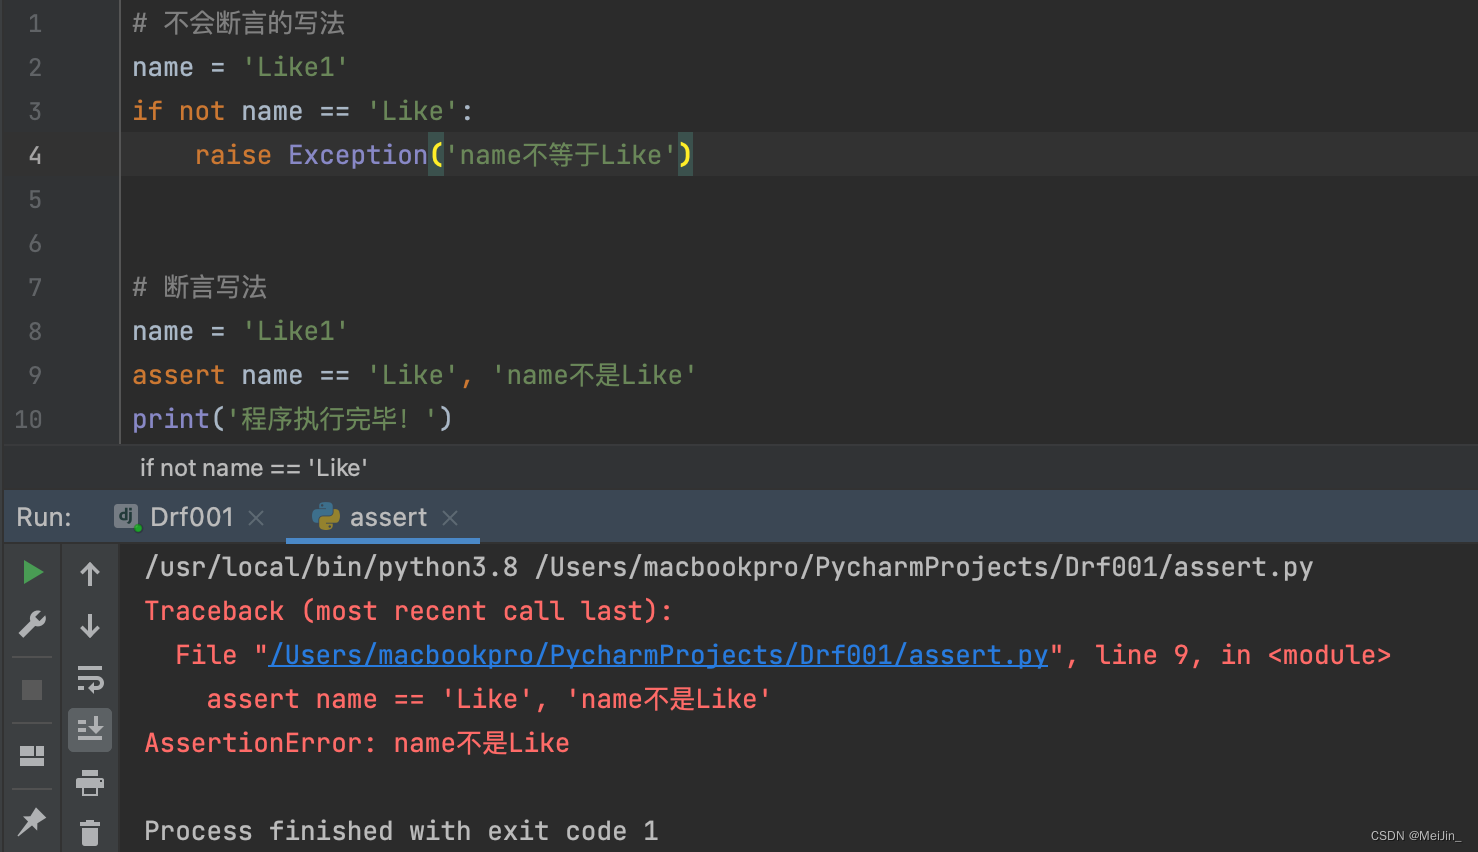Restore layout using the layout icon

(x=32, y=756)
